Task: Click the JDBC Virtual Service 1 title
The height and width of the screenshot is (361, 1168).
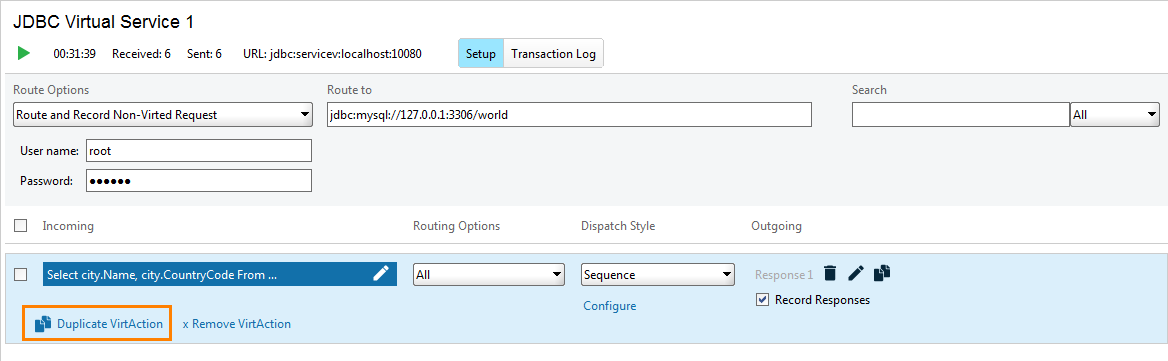Action: [104, 22]
